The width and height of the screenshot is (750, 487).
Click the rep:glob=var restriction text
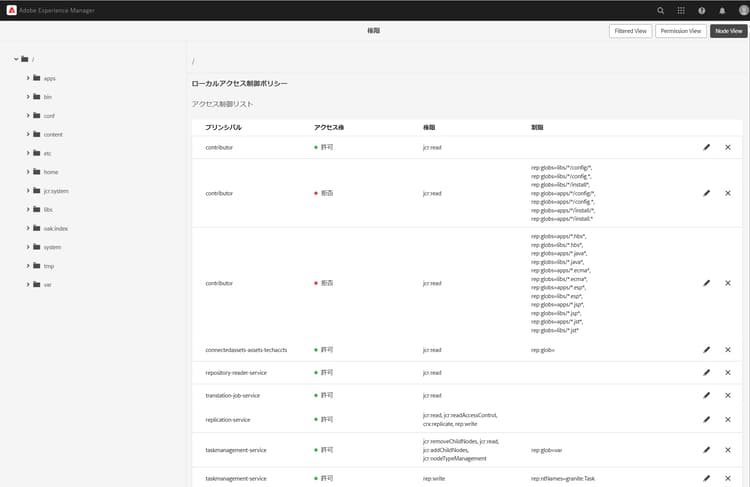(546, 451)
